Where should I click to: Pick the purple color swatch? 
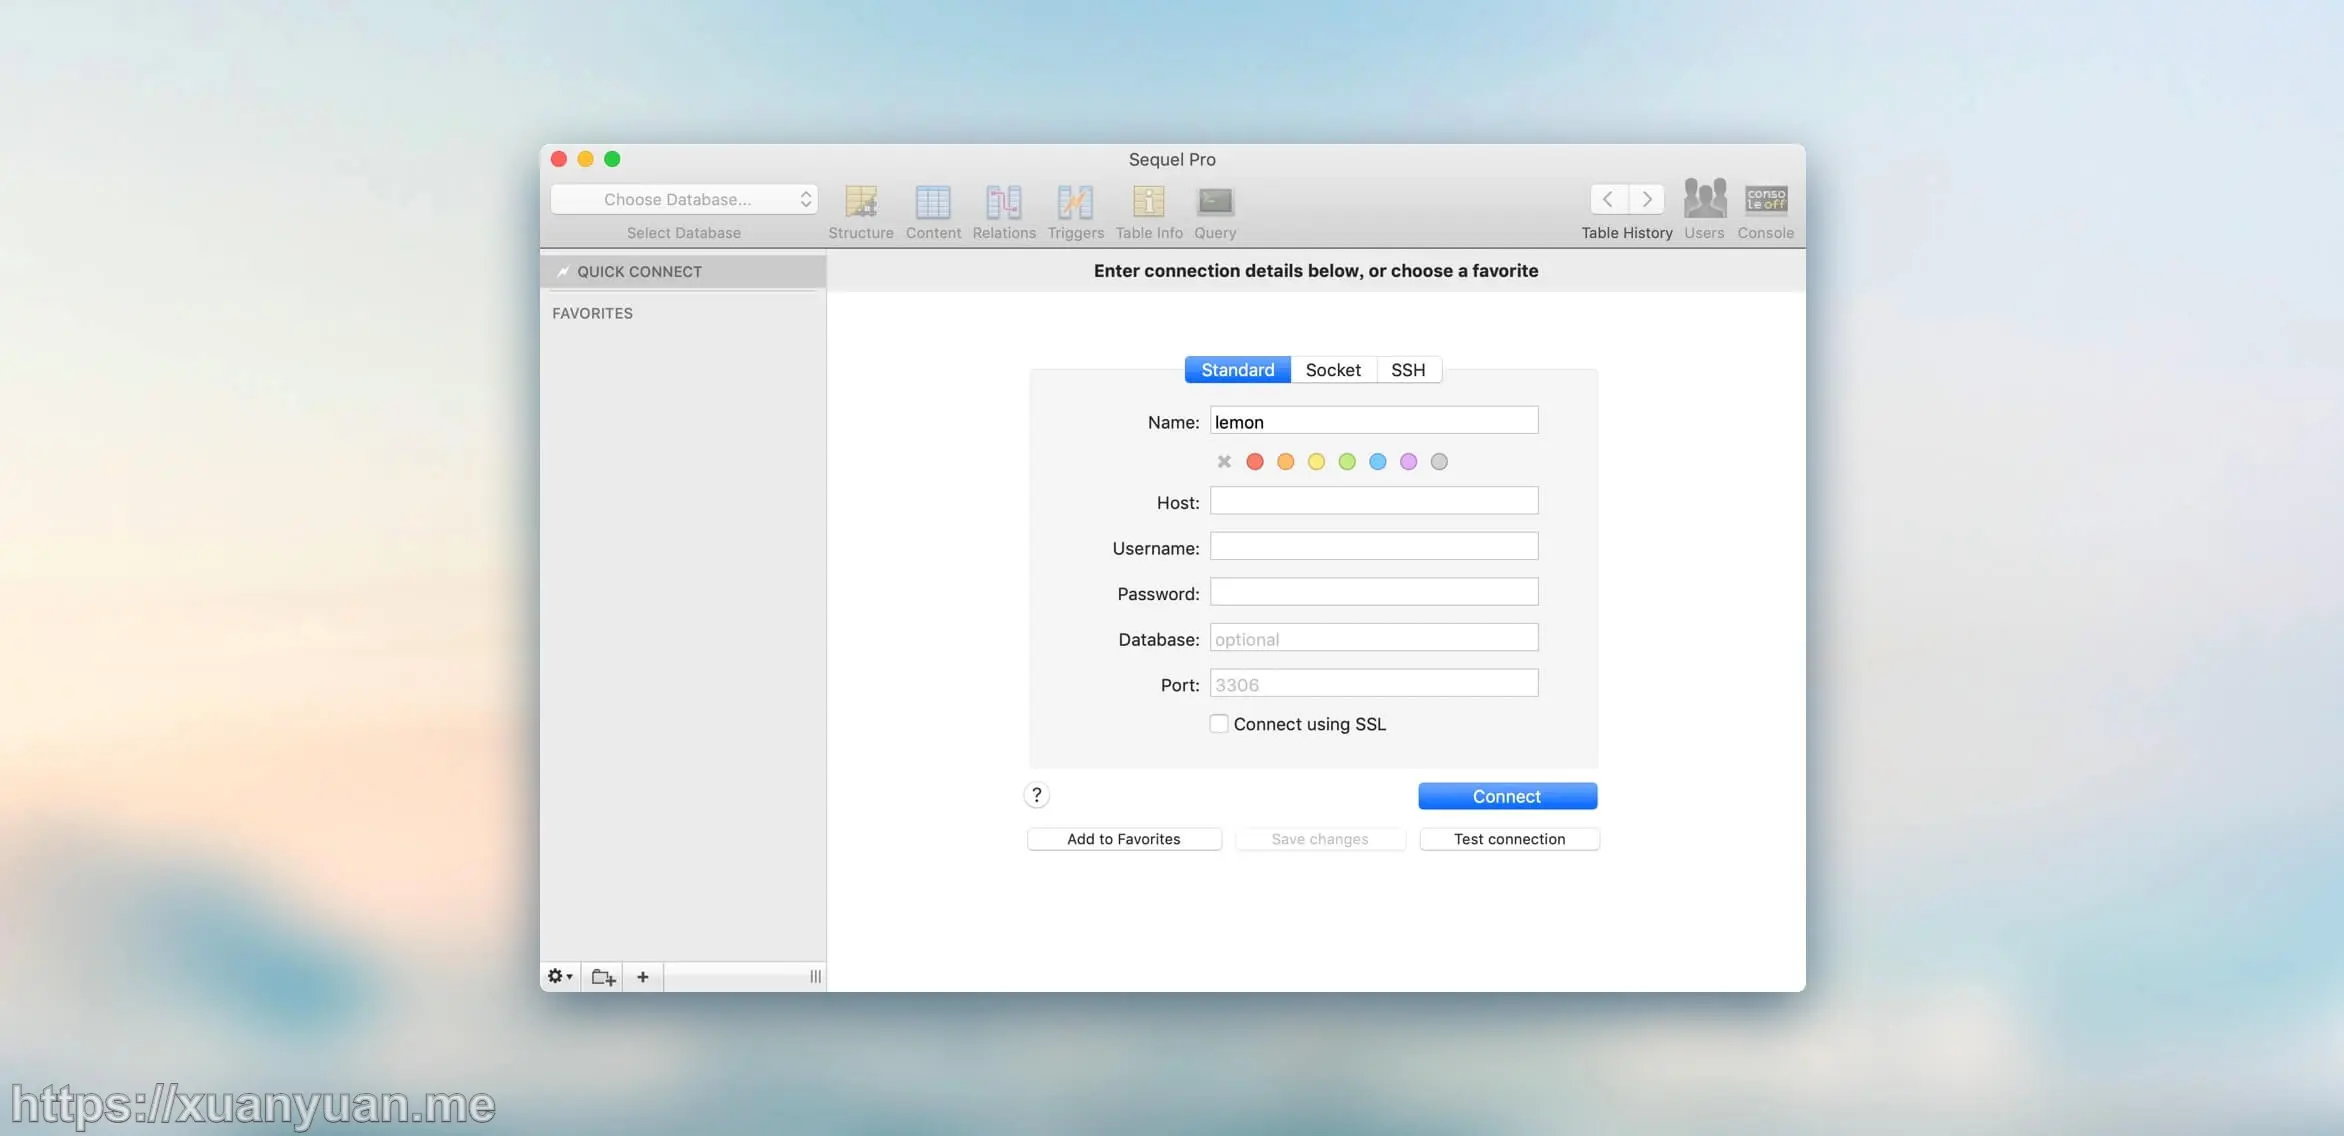(1408, 461)
